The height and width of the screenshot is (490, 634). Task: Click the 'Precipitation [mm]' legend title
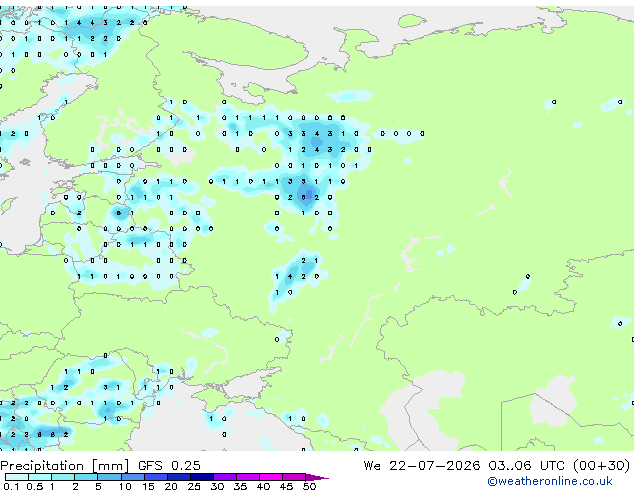pos(65,466)
